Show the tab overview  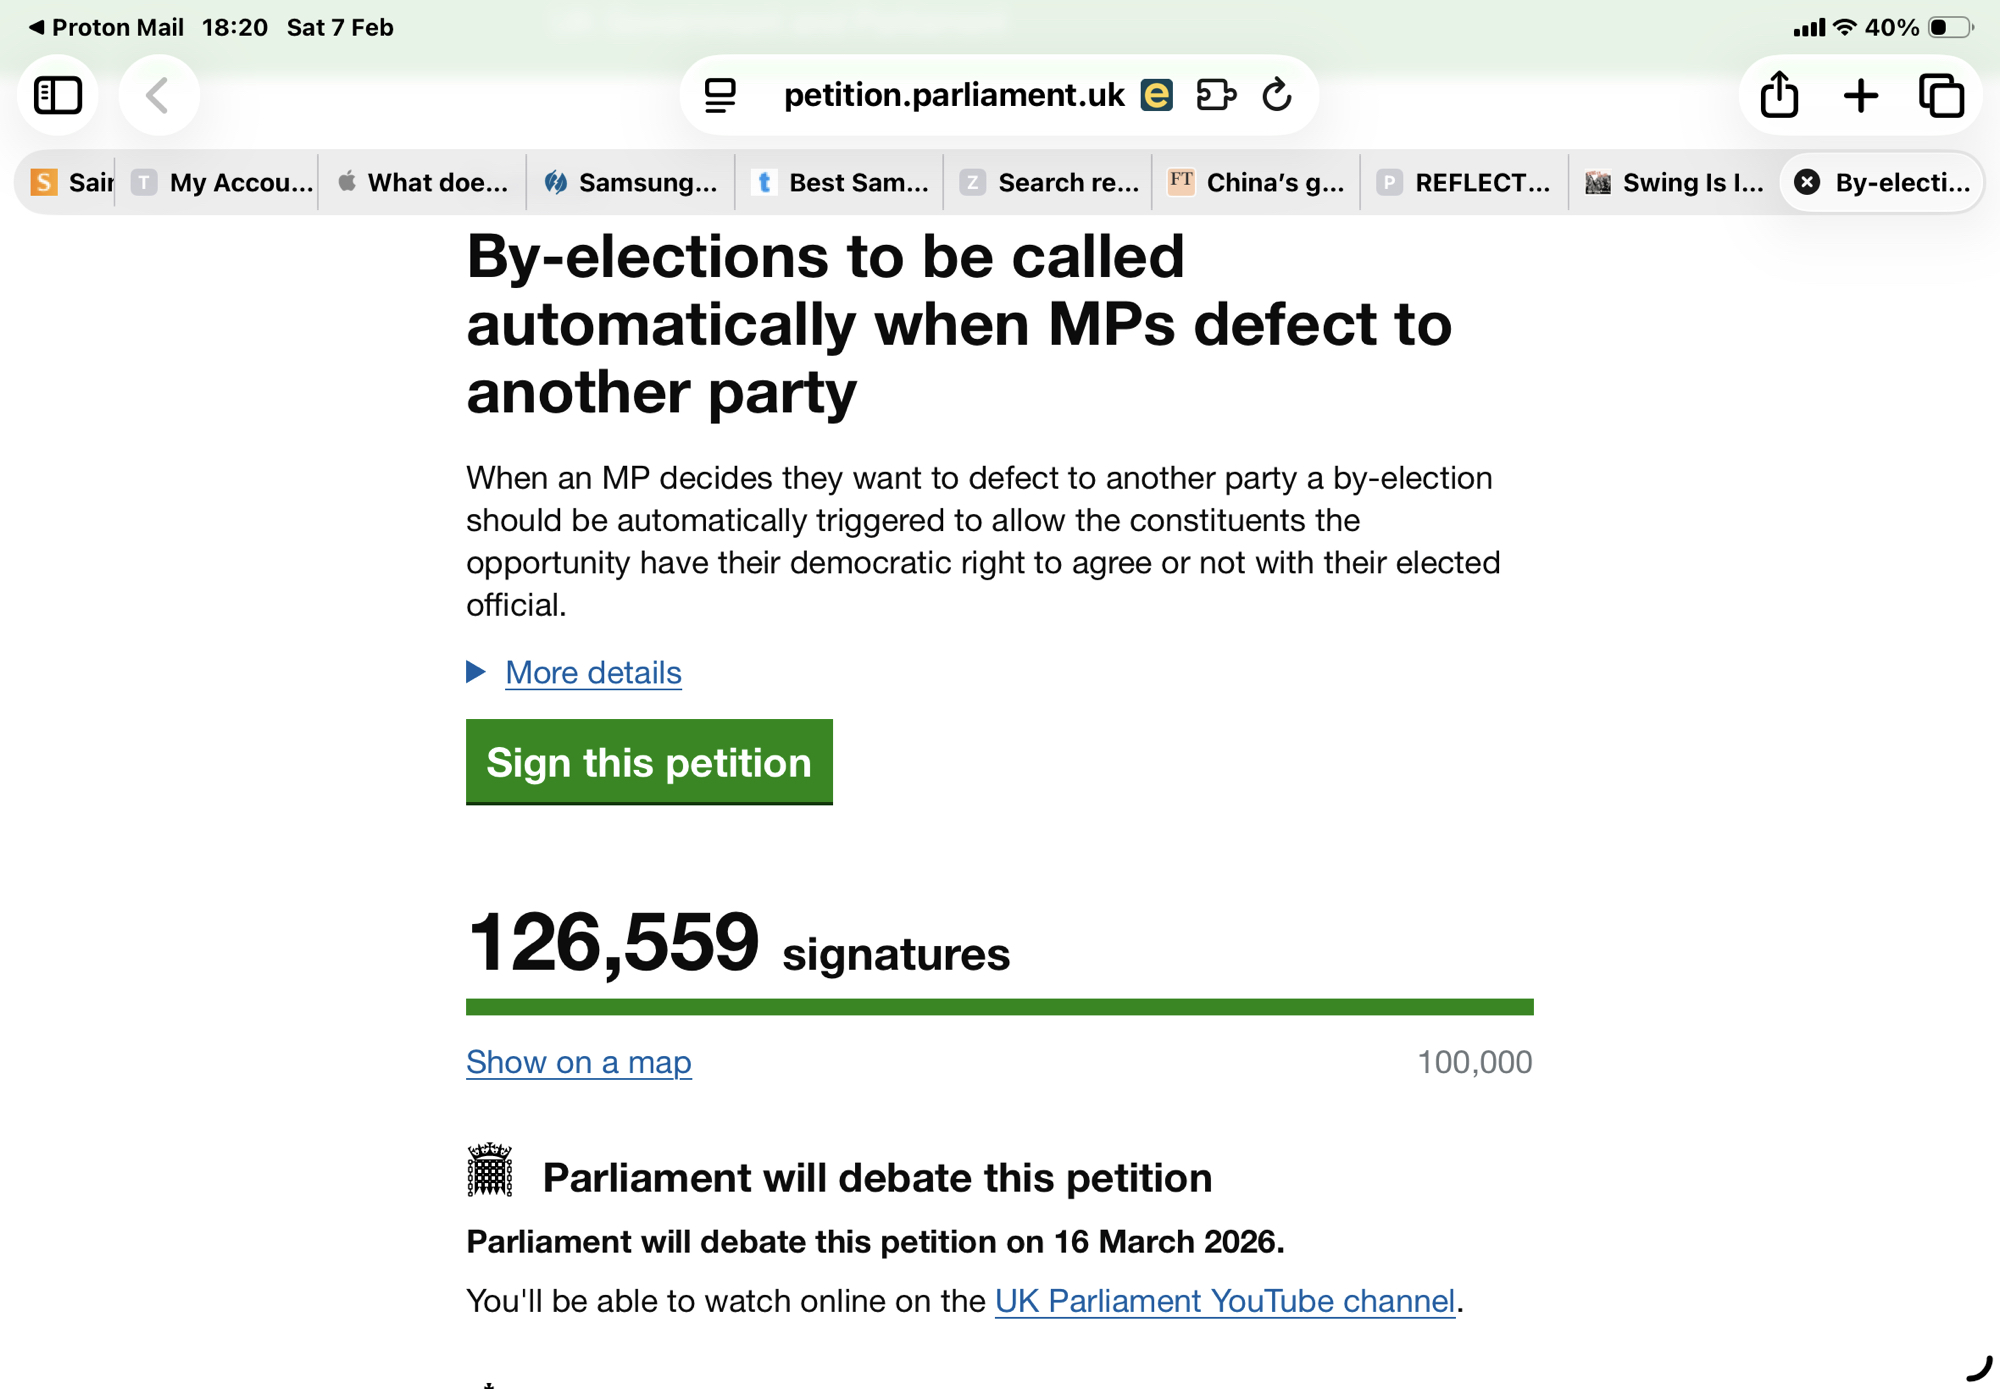(x=1941, y=96)
